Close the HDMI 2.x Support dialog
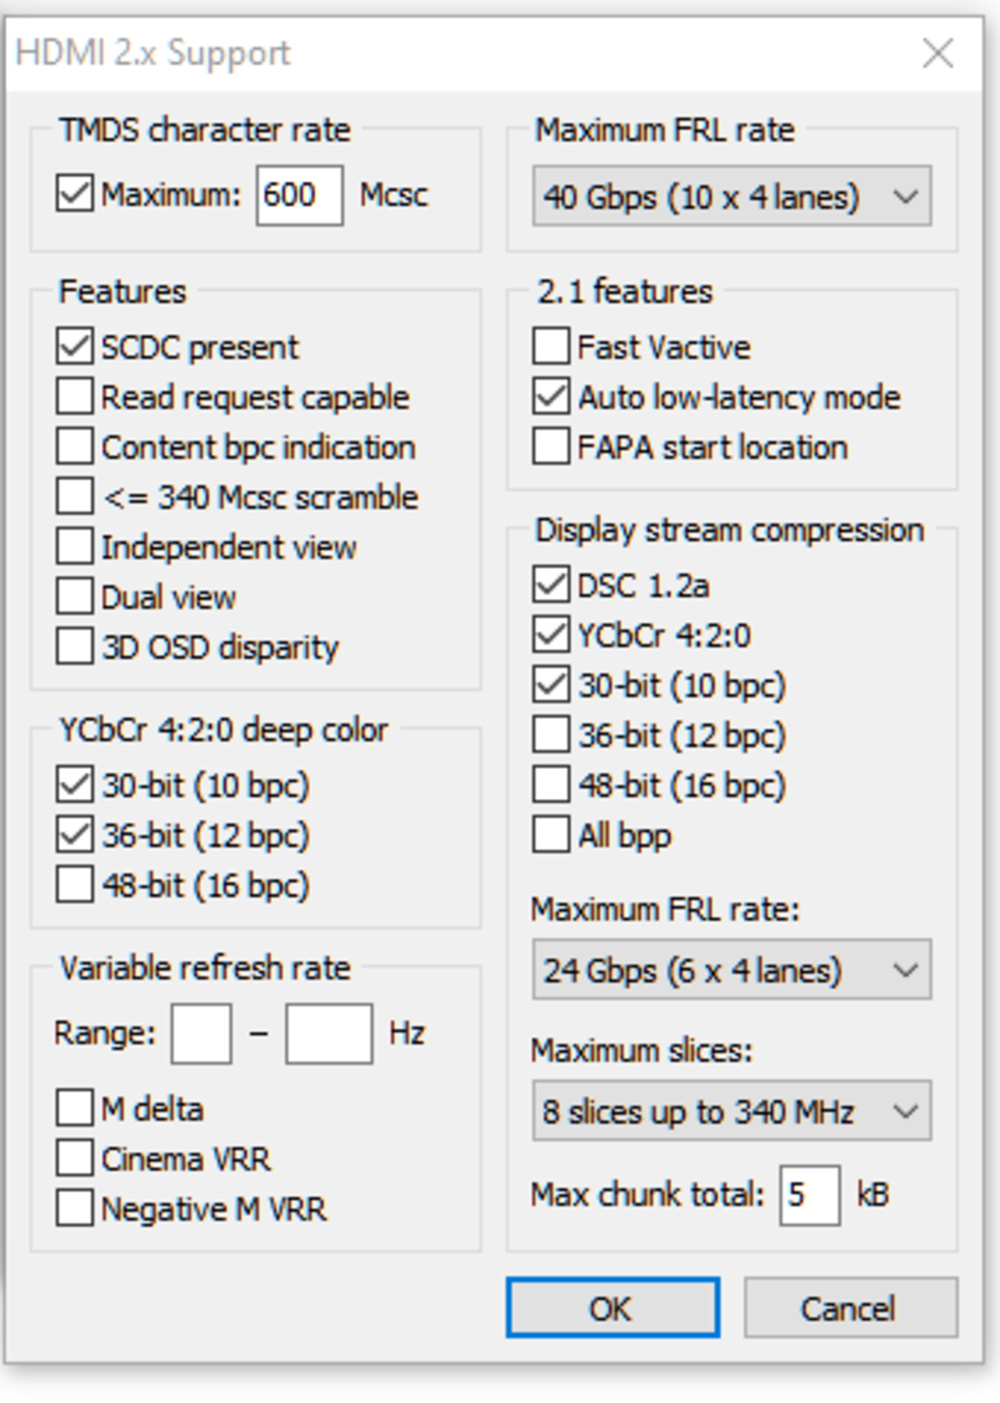1000x1403 pixels. tap(938, 53)
